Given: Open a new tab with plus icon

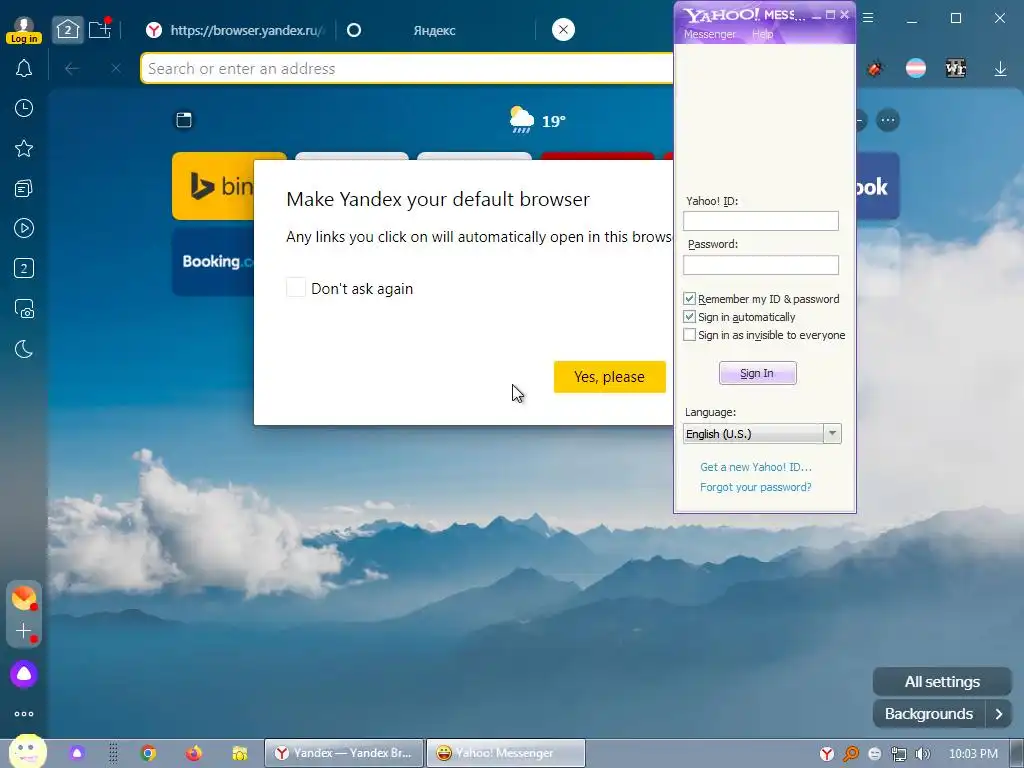Looking at the screenshot, I should click(100, 29).
